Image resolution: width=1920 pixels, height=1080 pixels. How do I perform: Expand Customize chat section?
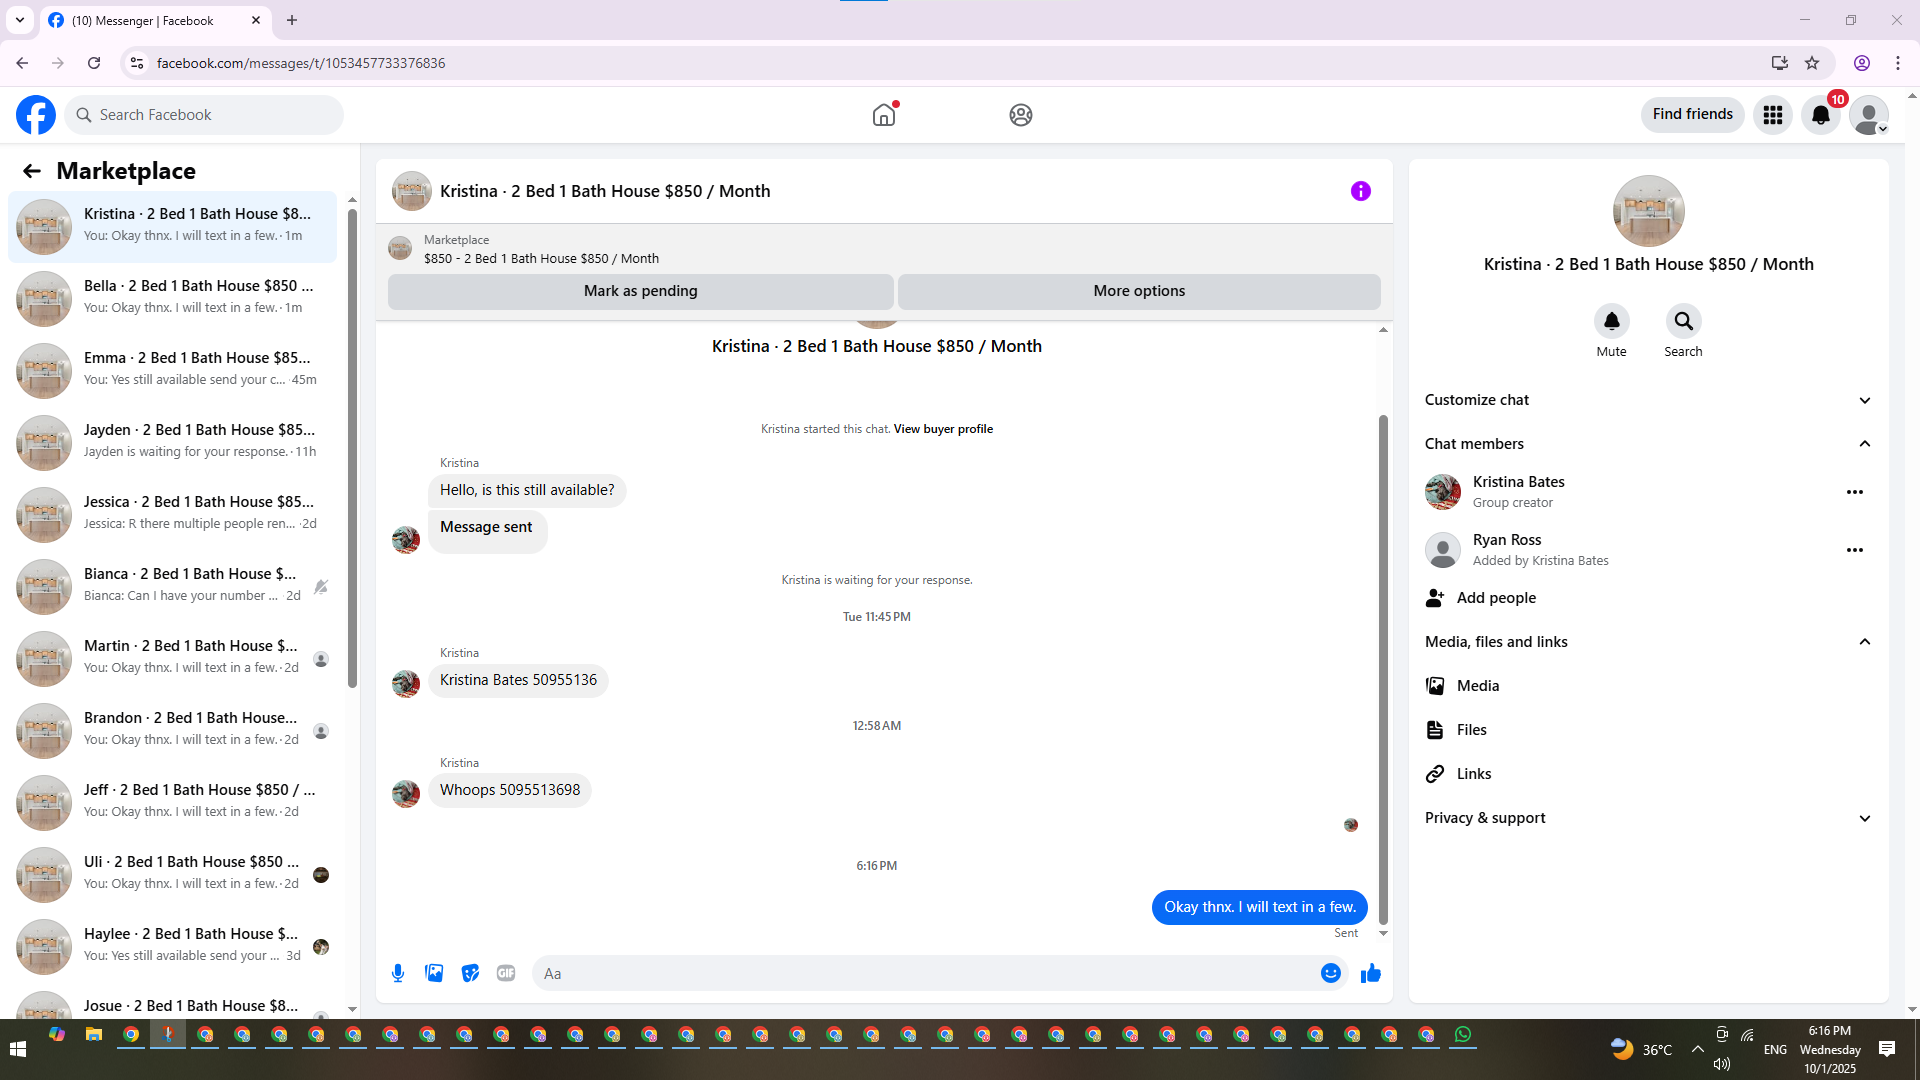(1648, 400)
